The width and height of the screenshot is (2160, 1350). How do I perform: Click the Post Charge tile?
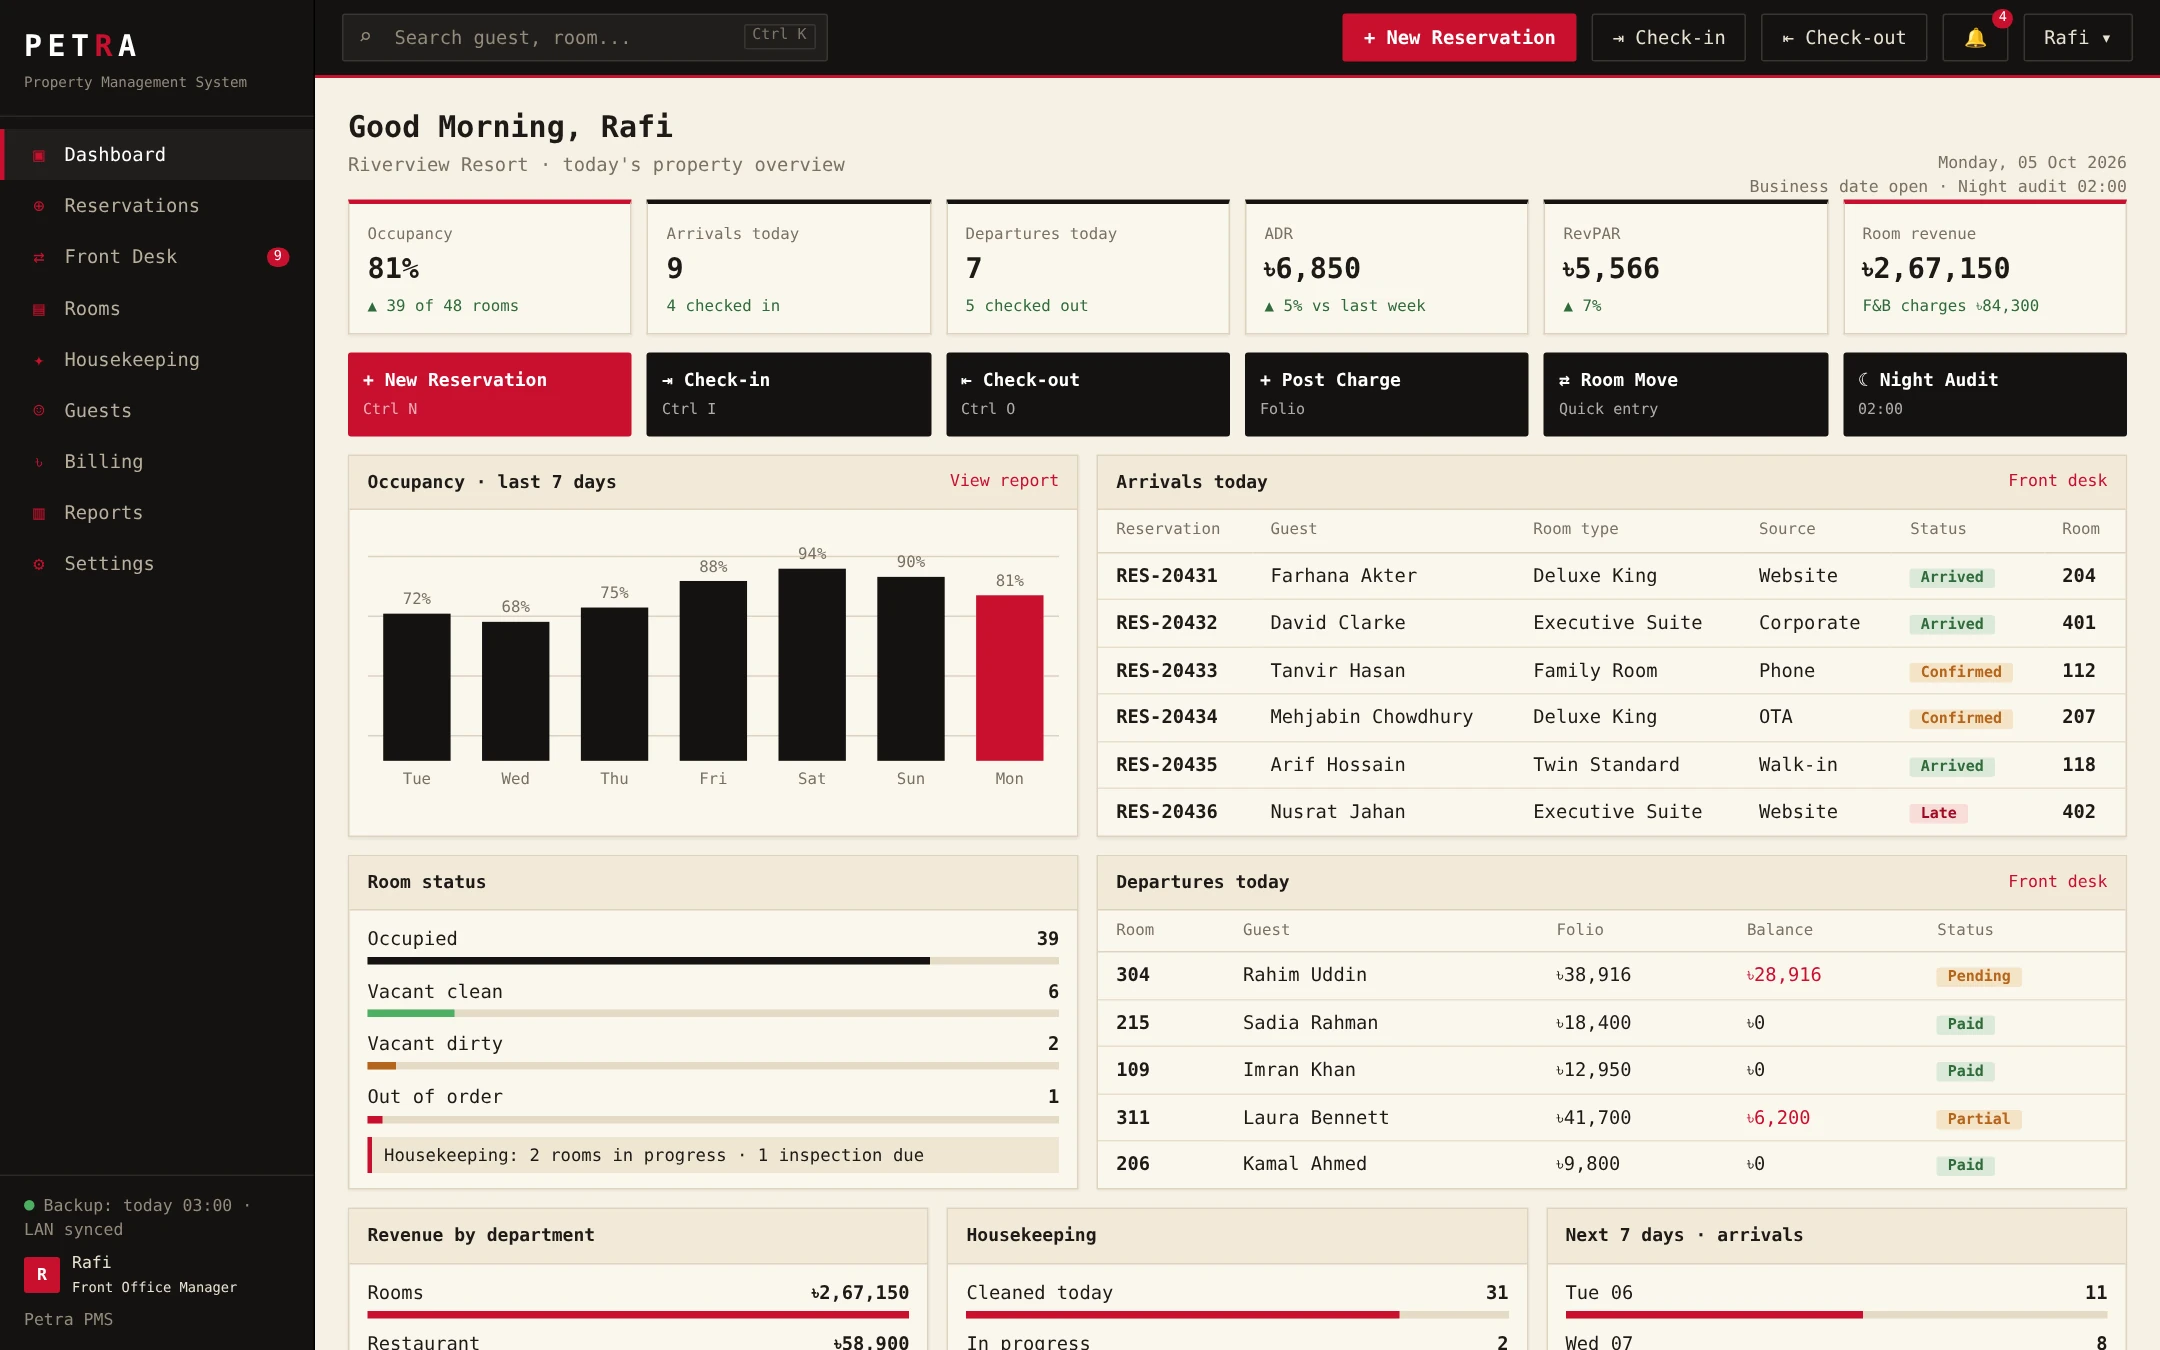click(1386, 394)
